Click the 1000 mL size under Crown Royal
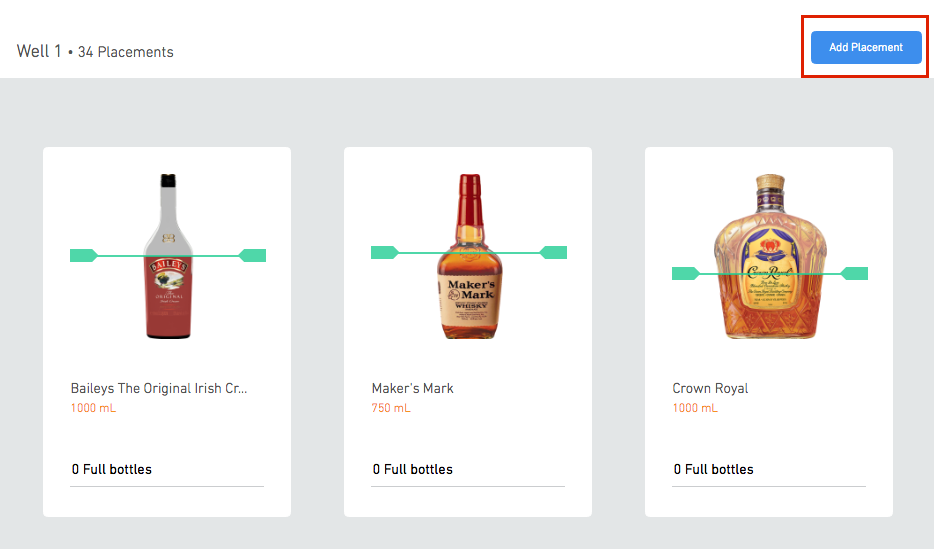The image size is (934, 549). [695, 408]
